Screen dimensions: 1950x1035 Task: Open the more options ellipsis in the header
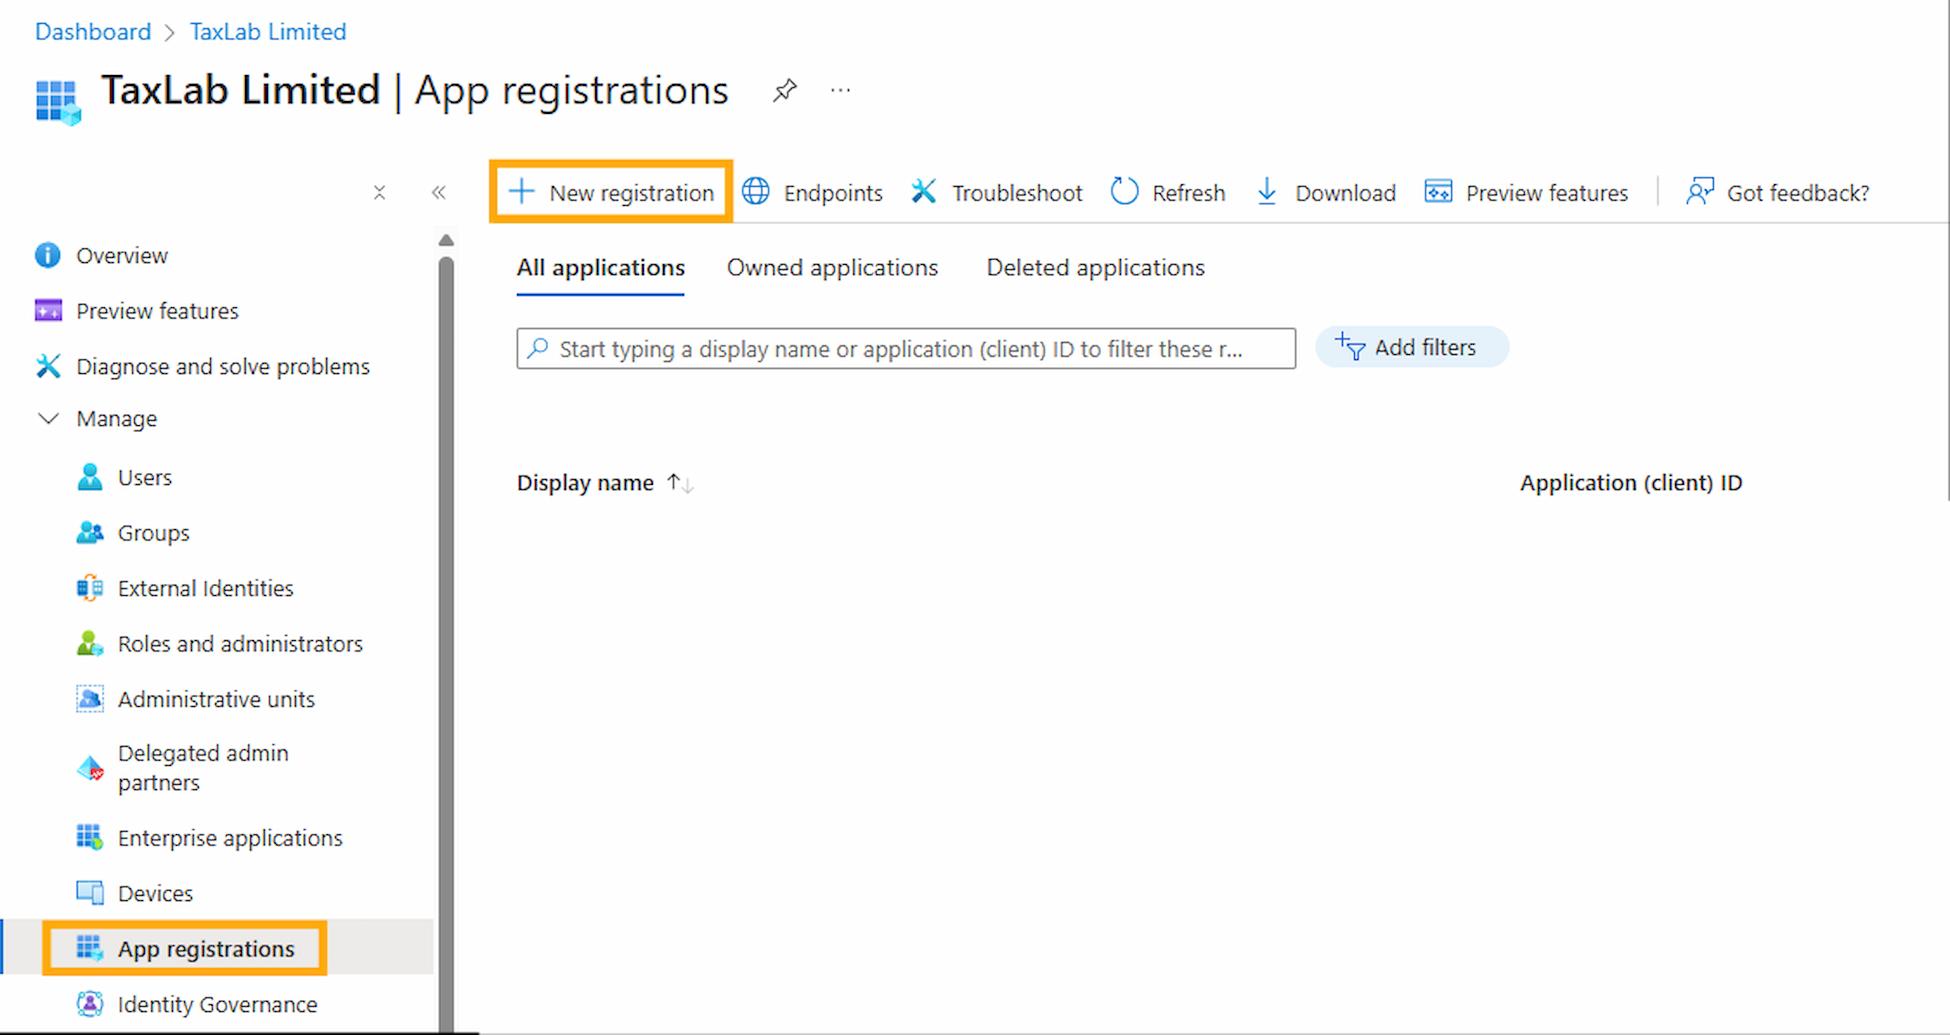click(840, 91)
